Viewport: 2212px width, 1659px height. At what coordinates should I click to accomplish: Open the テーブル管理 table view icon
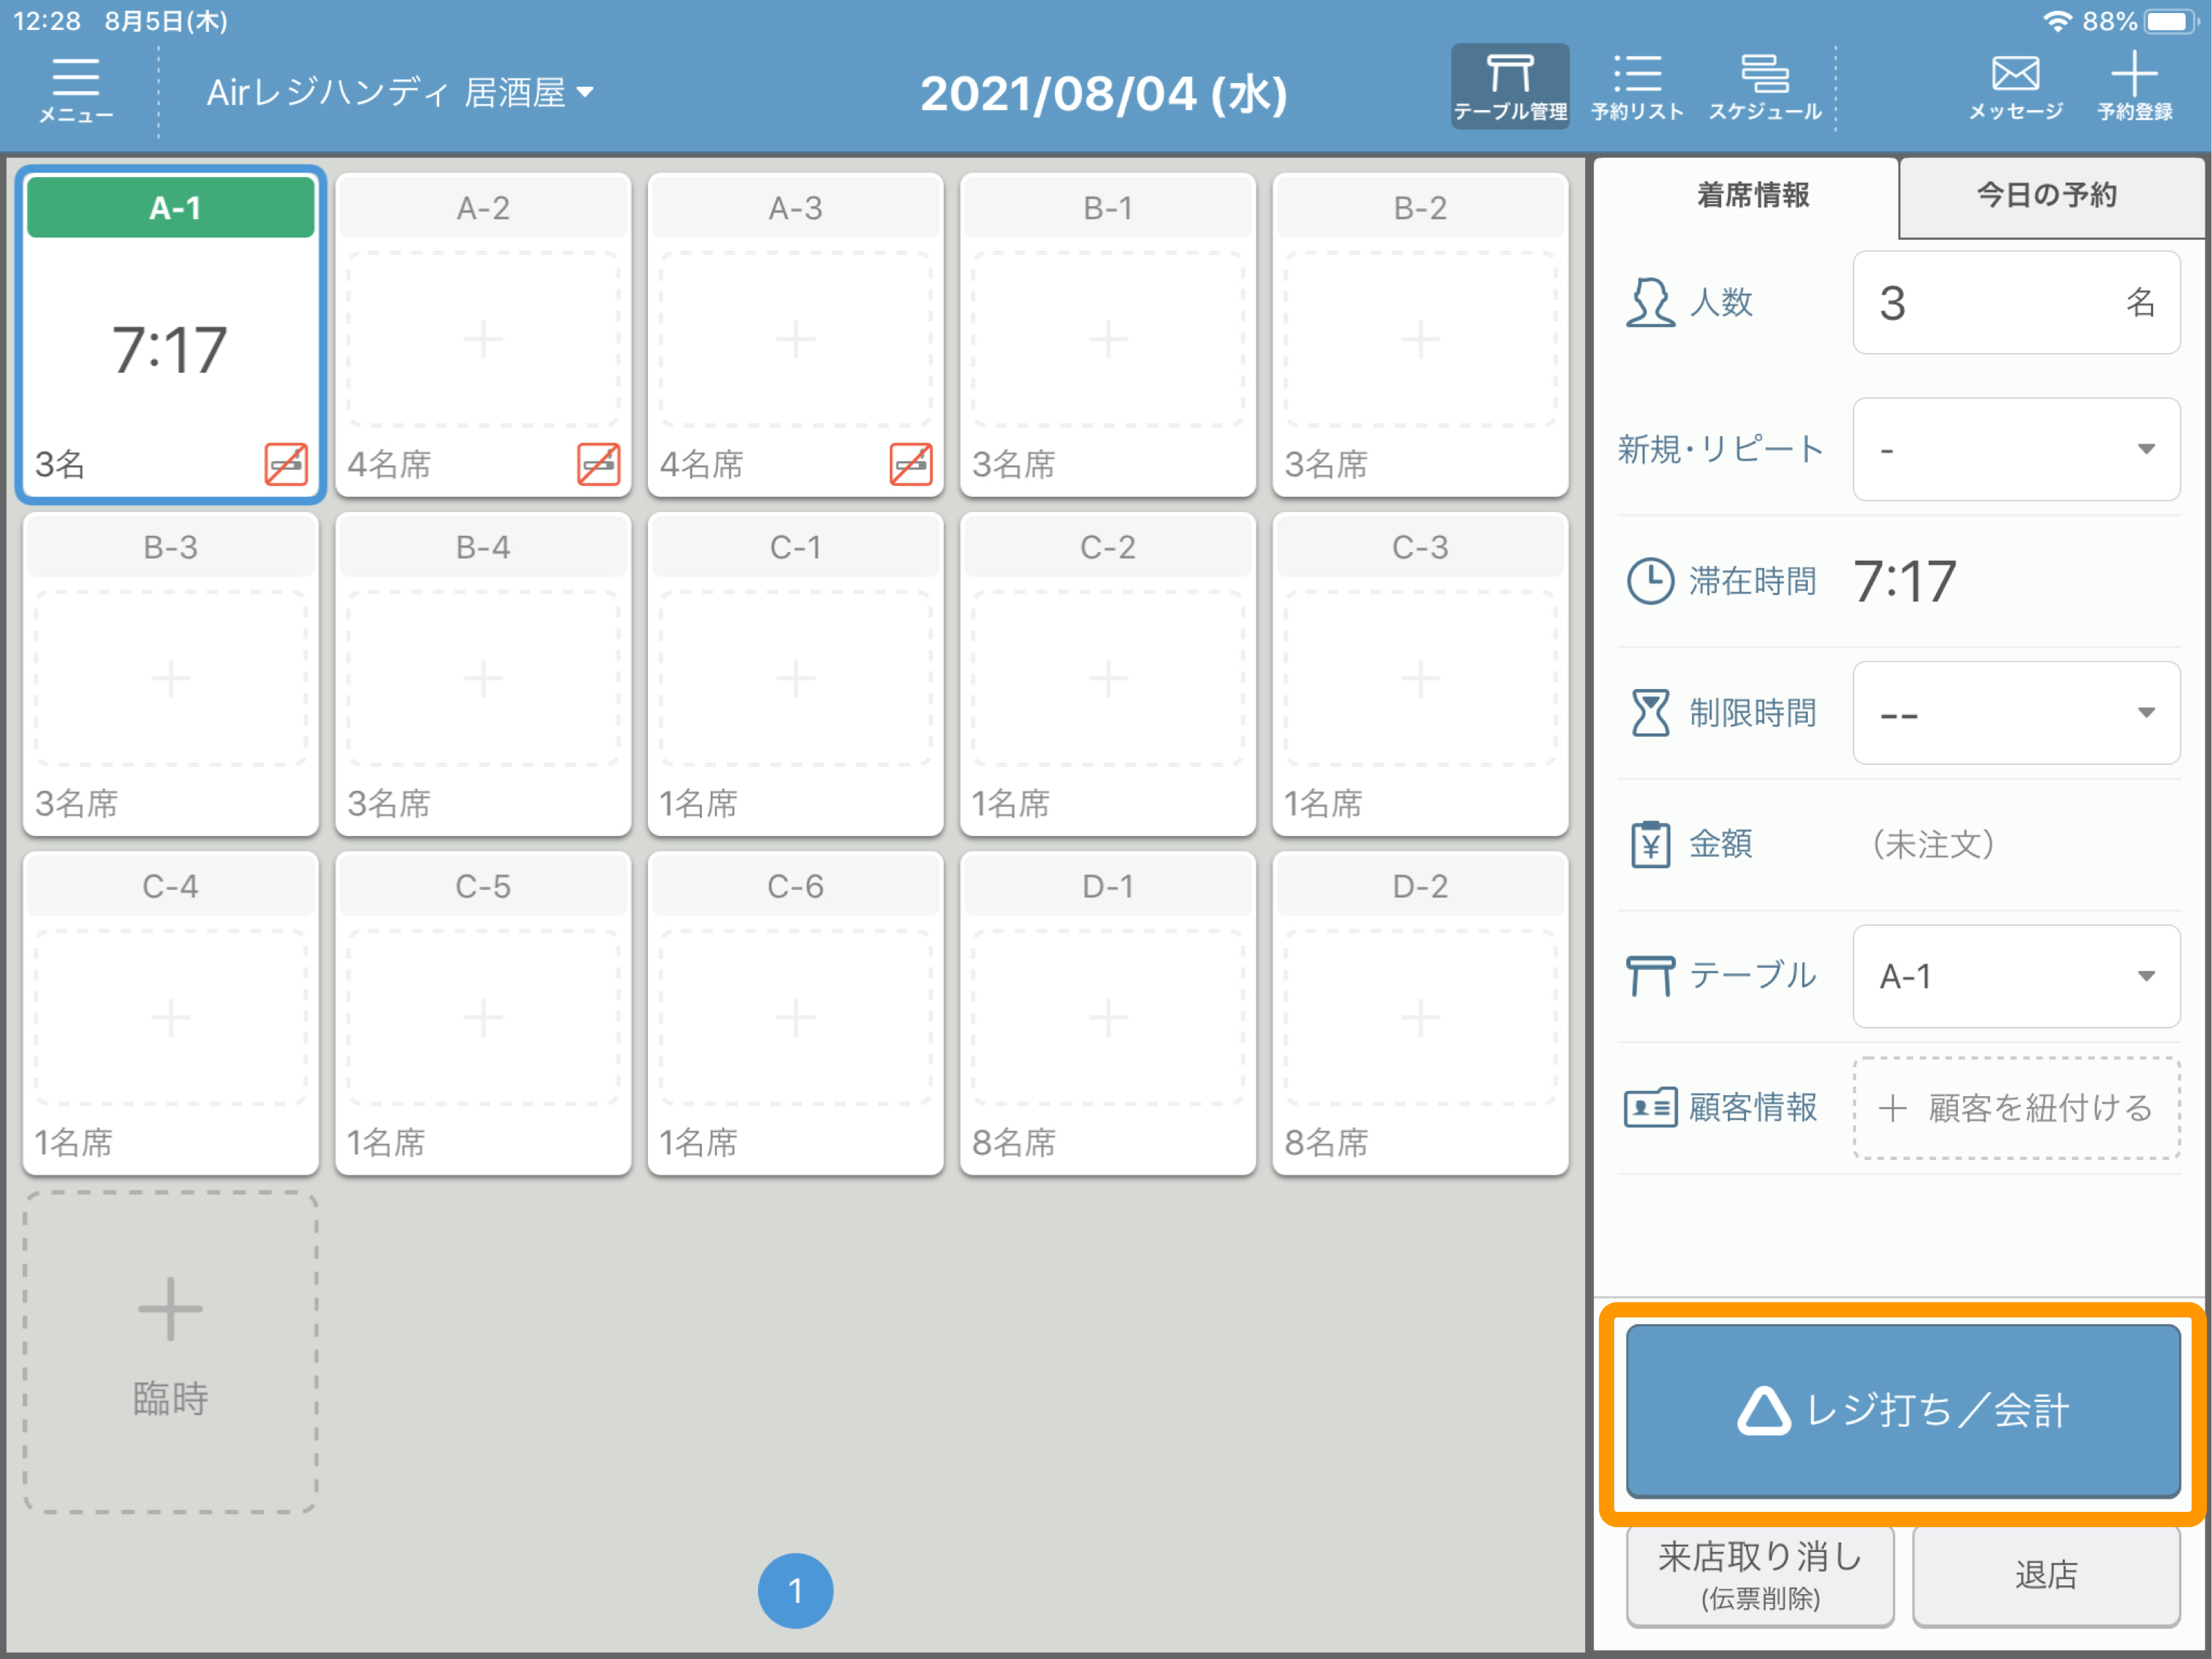pos(1509,86)
